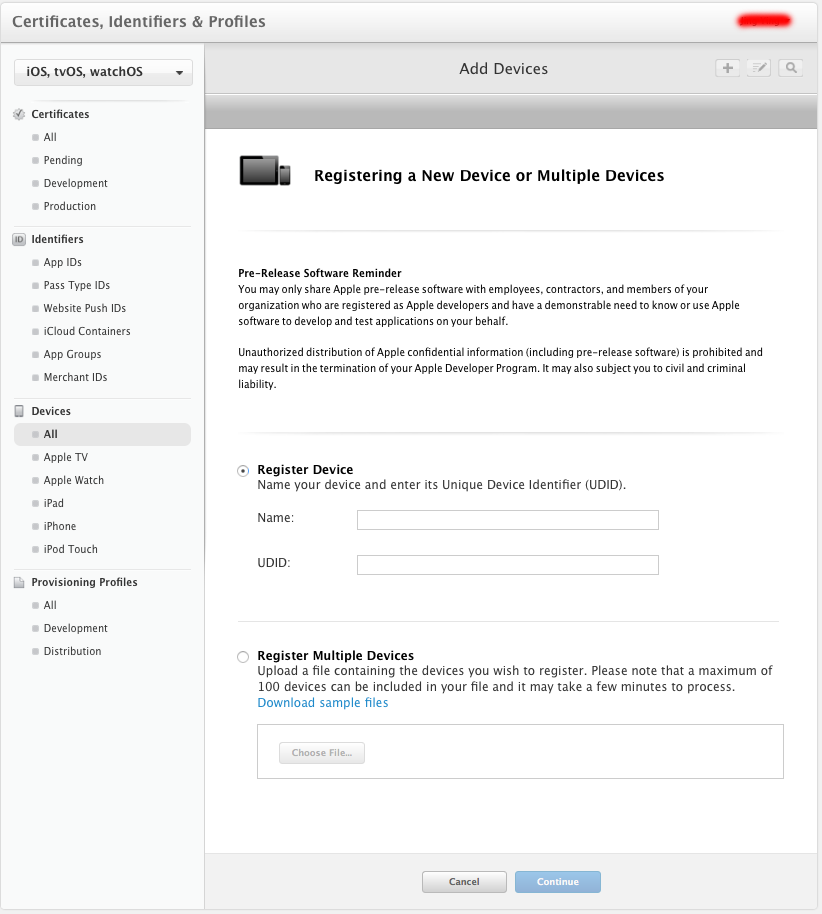Screen dimensions: 822x914
Task: Click the iPad and iPhone devices image
Action: point(265,171)
